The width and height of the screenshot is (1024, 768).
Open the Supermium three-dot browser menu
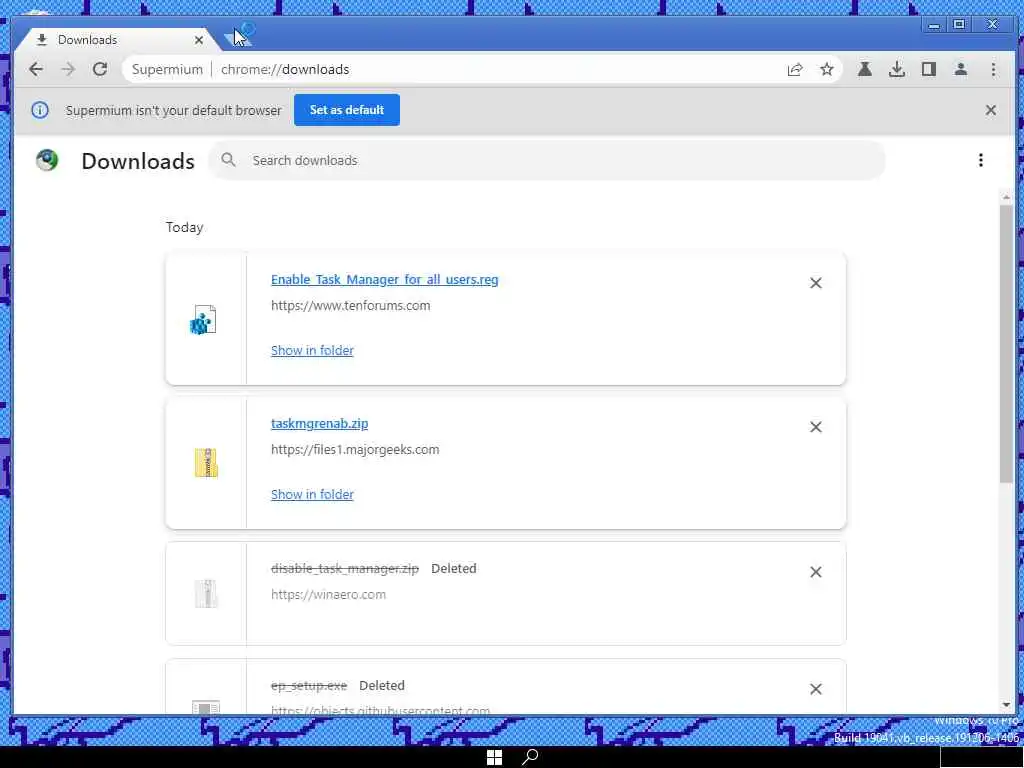click(x=993, y=69)
